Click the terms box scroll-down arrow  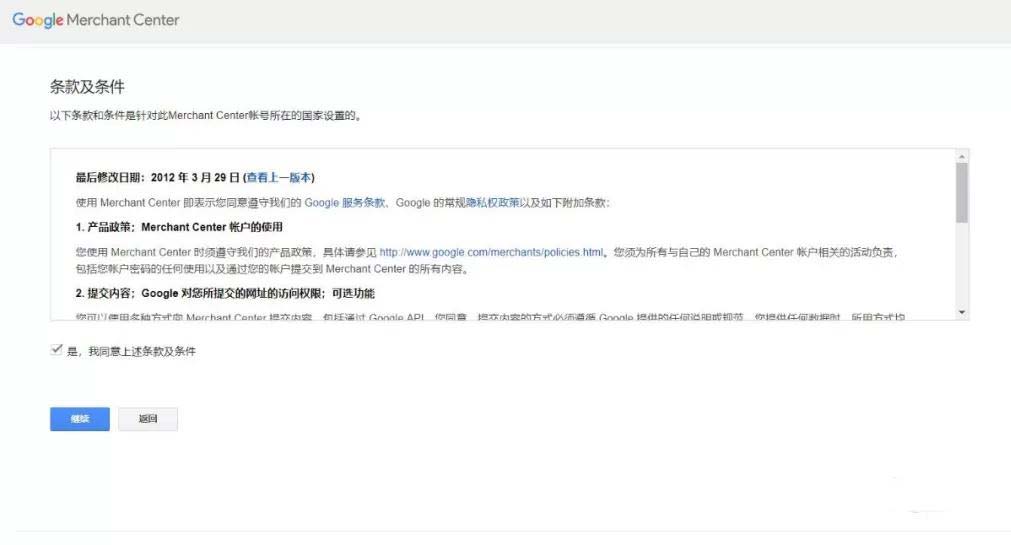click(961, 312)
